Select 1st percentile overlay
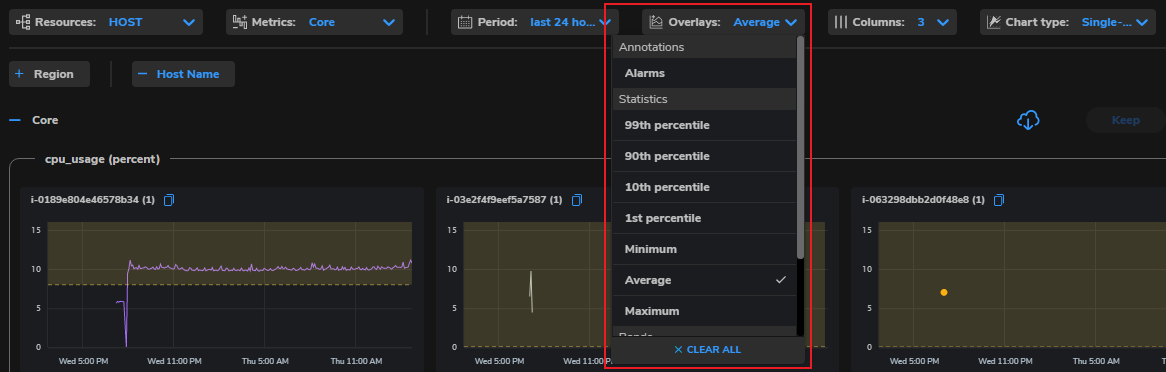Image resolution: width=1166 pixels, height=372 pixels. point(703,218)
